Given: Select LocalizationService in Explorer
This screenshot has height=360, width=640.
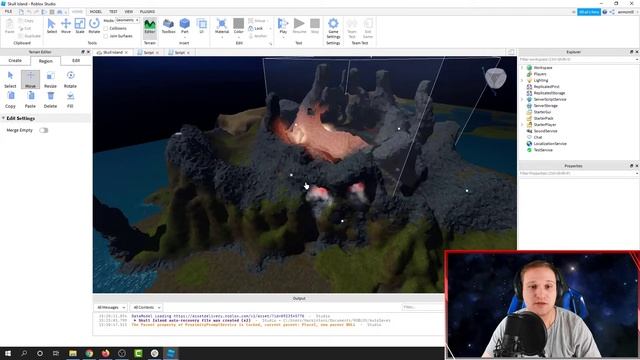Looking at the screenshot, I should point(550,144).
